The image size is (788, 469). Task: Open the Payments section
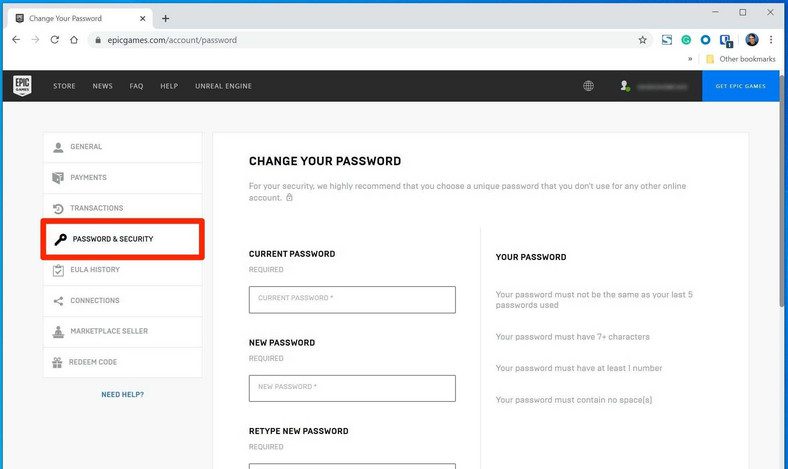coord(123,178)
